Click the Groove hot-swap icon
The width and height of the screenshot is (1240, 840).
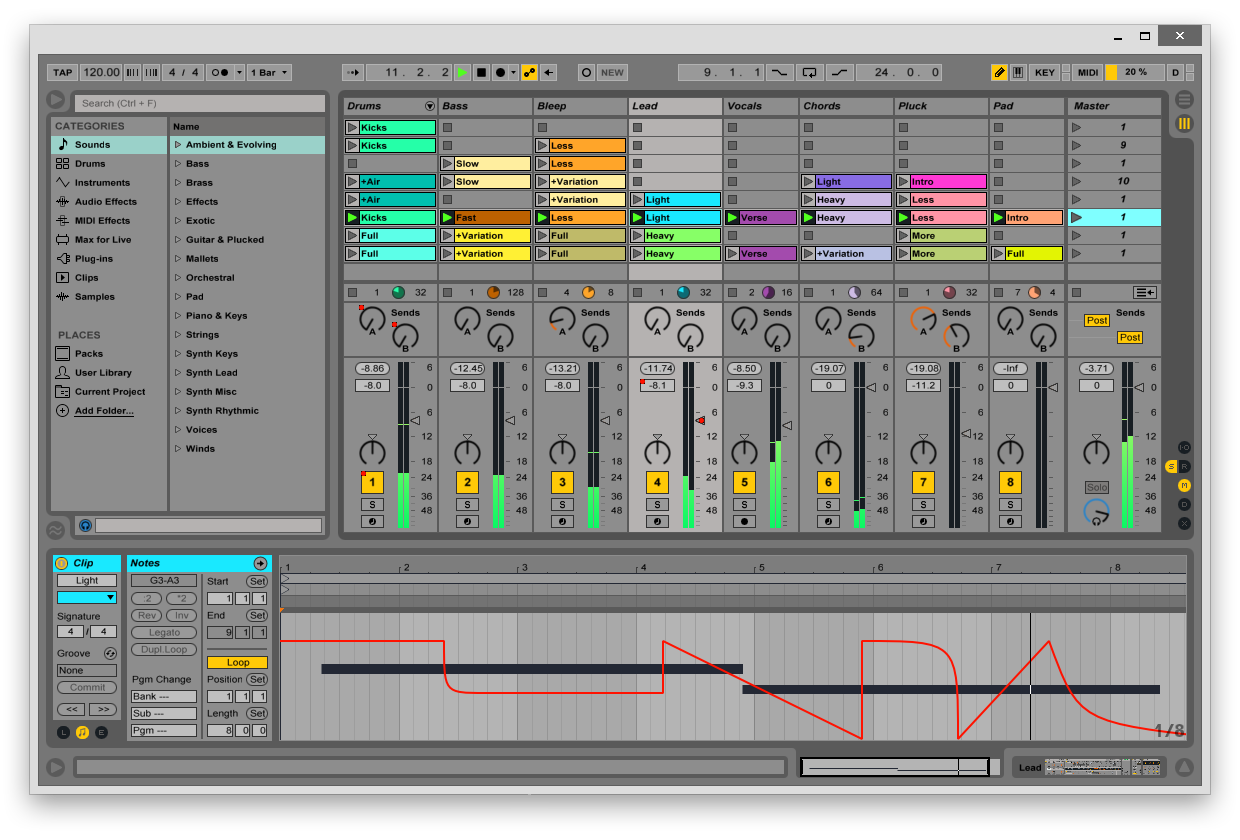click(x=110, y=653)
